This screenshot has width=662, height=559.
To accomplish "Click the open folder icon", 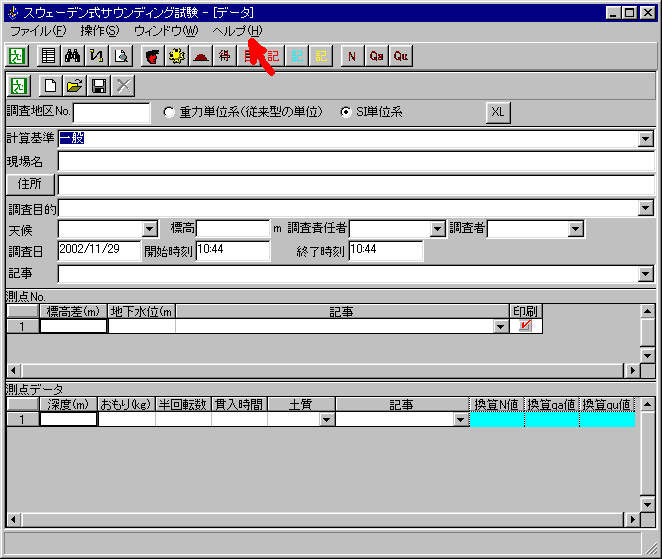I will pyautogui.click(x=75, y=86).
